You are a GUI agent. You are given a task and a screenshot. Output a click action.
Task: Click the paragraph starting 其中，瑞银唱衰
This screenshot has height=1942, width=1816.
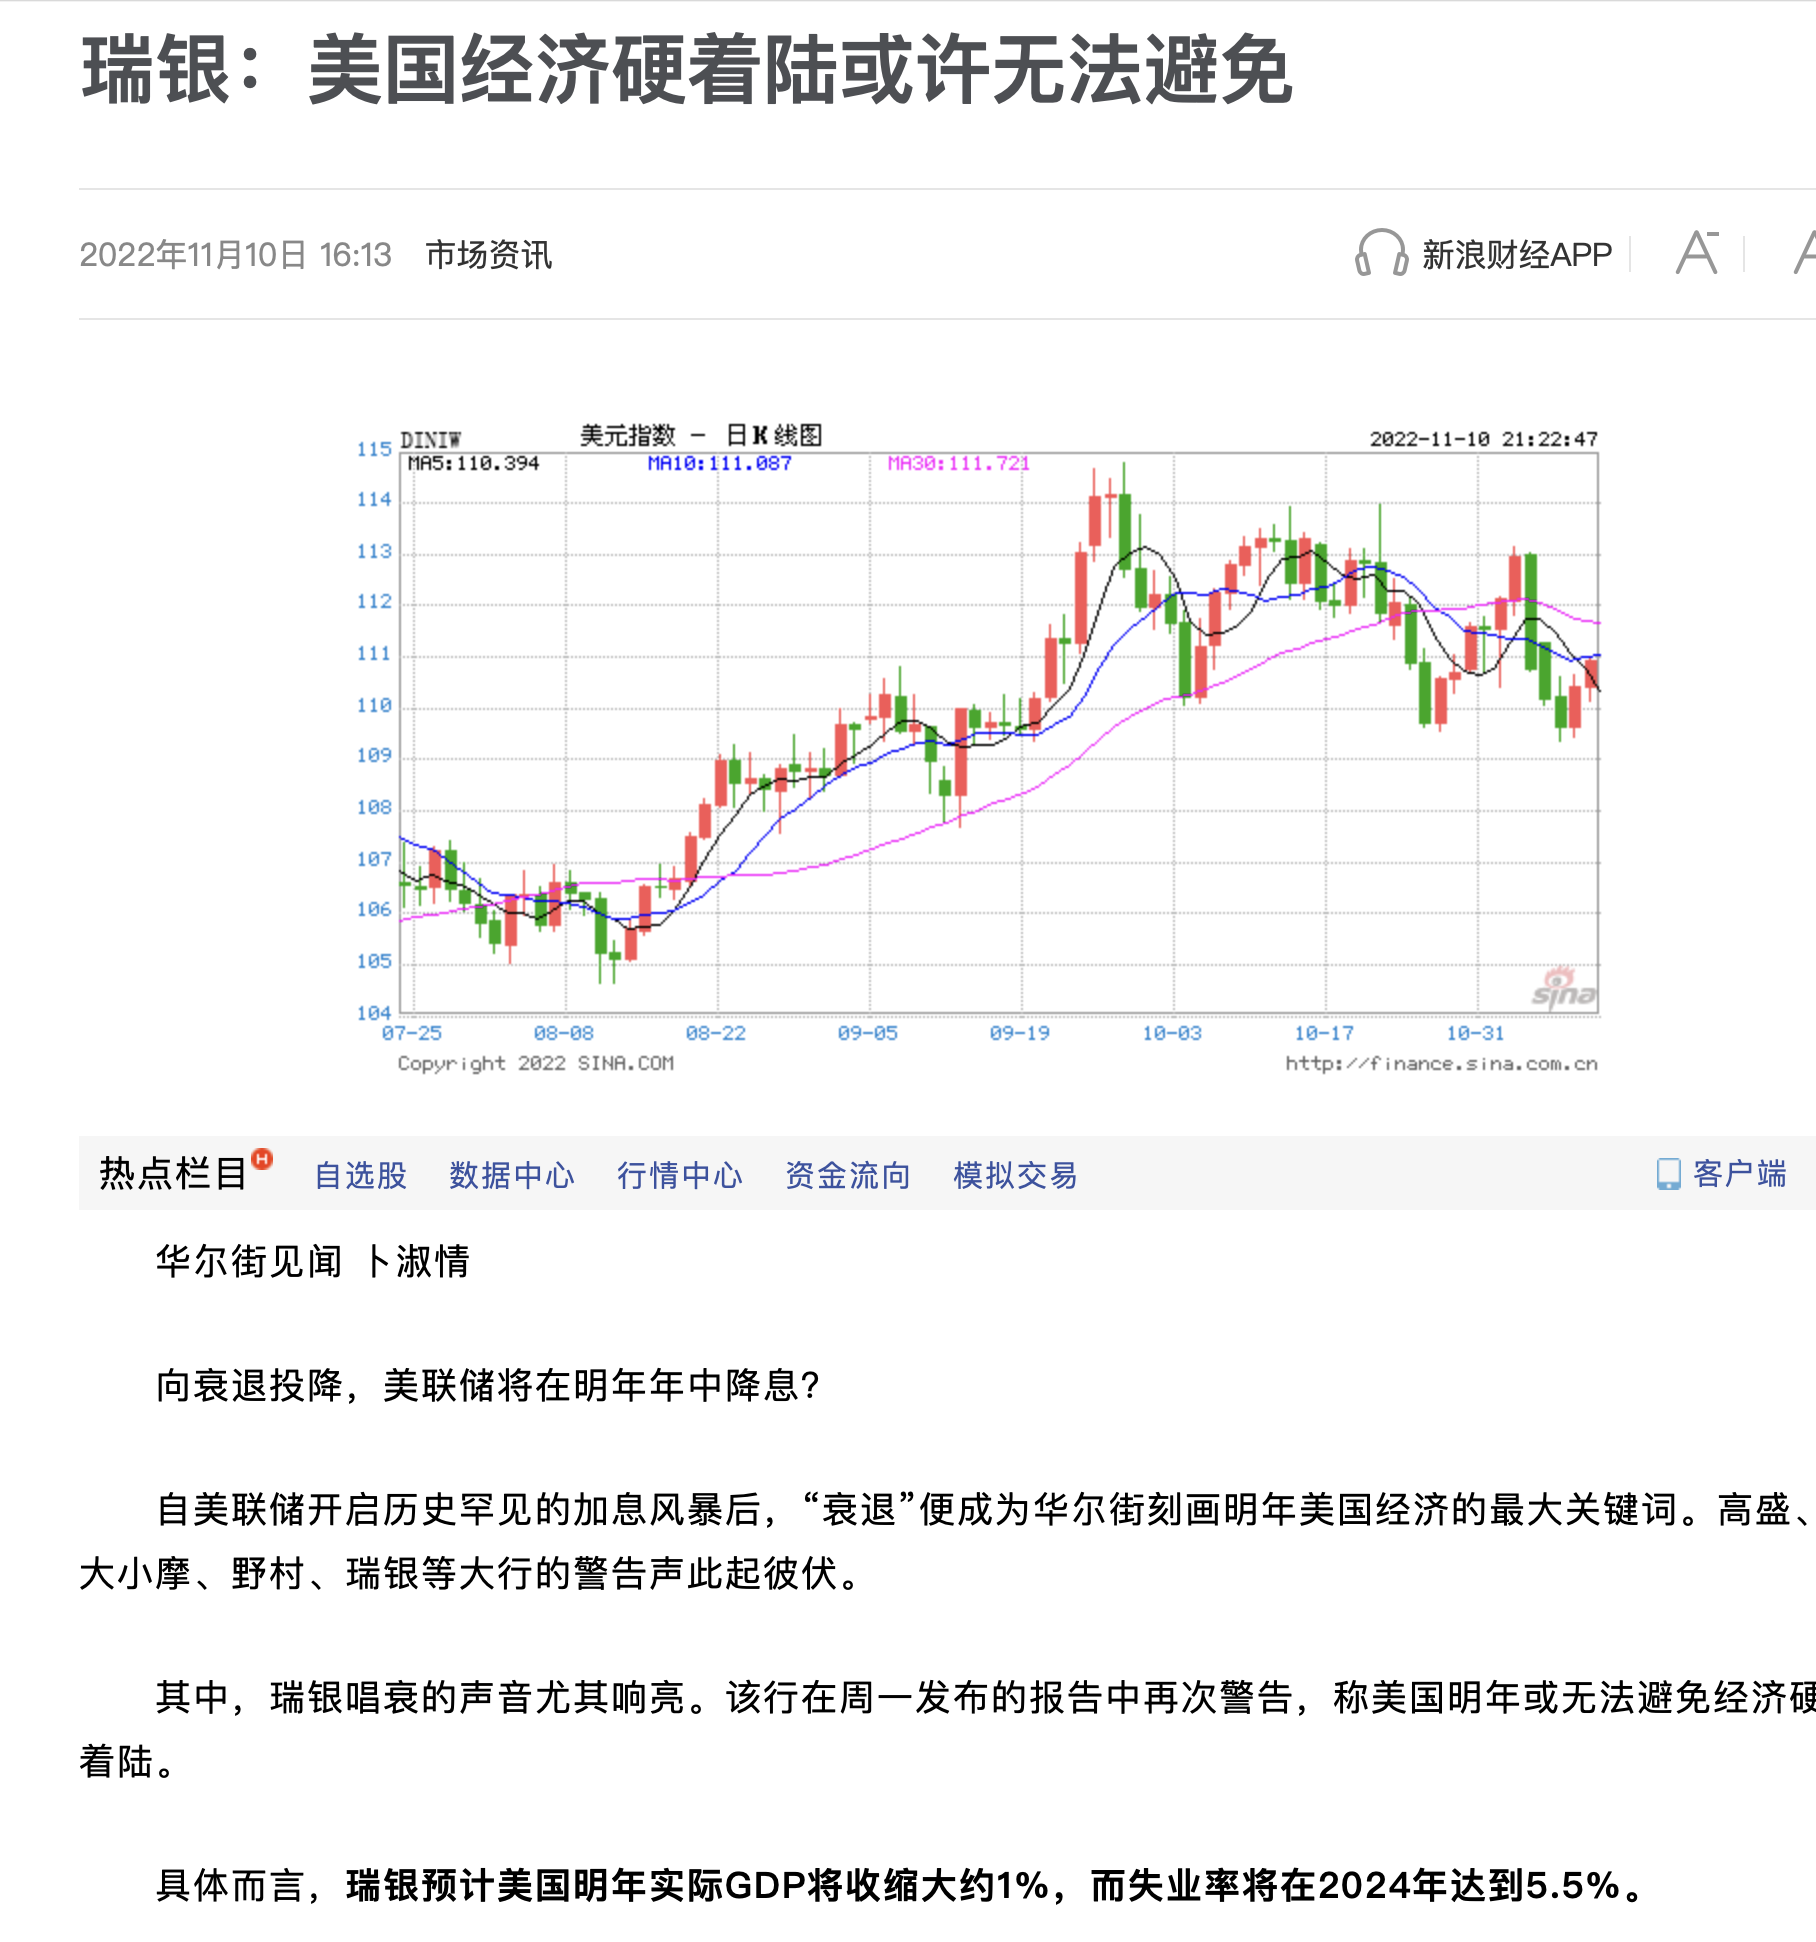pos(947,1729)
